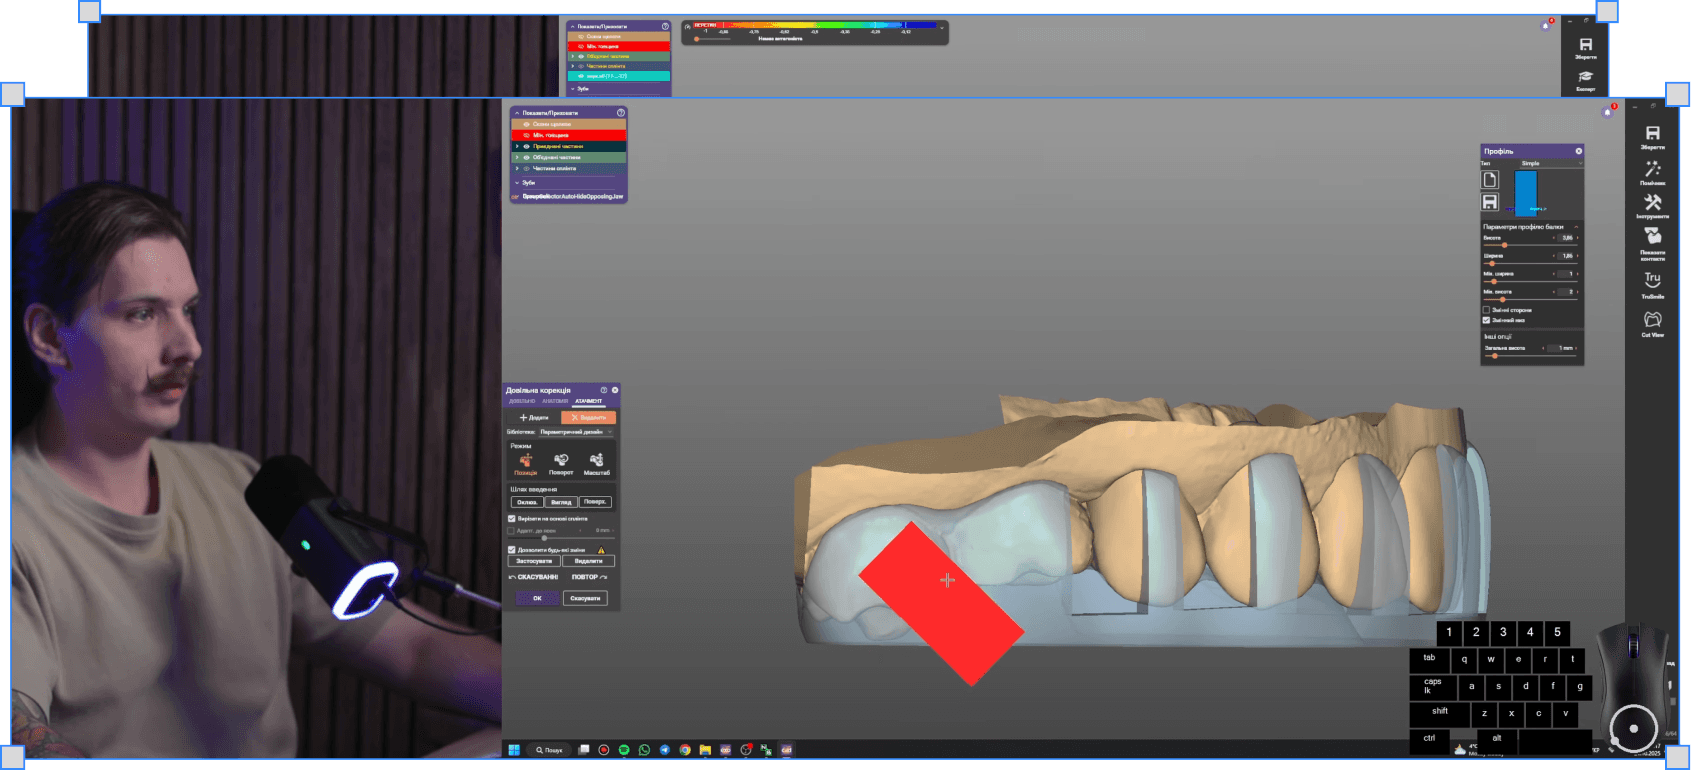Toggle visibility eye for Скани щелепи
Screen dimensions: 1691x770
[526, 124]
